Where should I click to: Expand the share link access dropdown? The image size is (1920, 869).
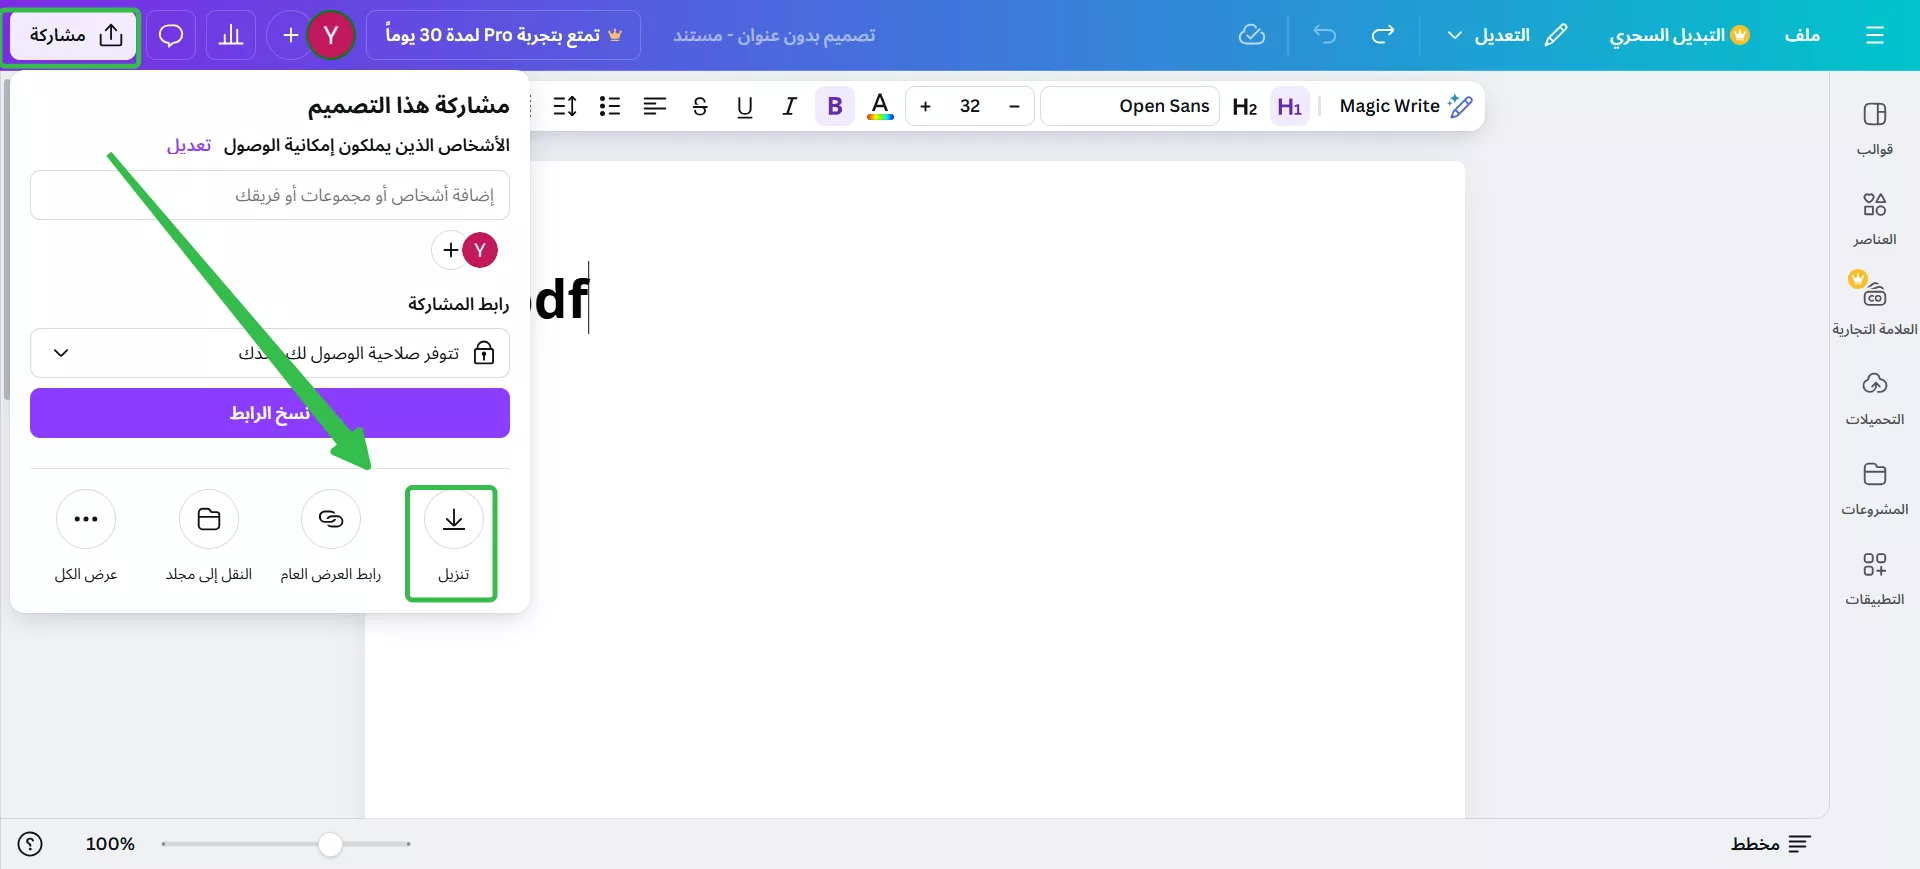pyautogui.click(x=270, y=353)
